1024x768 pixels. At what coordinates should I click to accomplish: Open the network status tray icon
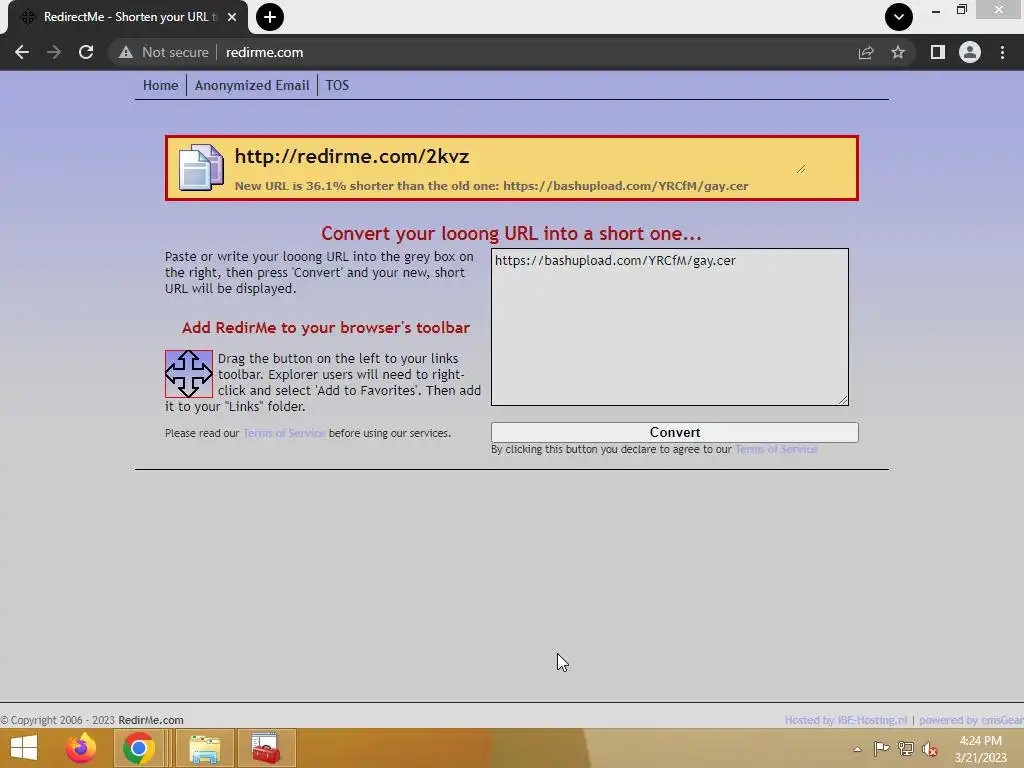(x=906, y=748)
